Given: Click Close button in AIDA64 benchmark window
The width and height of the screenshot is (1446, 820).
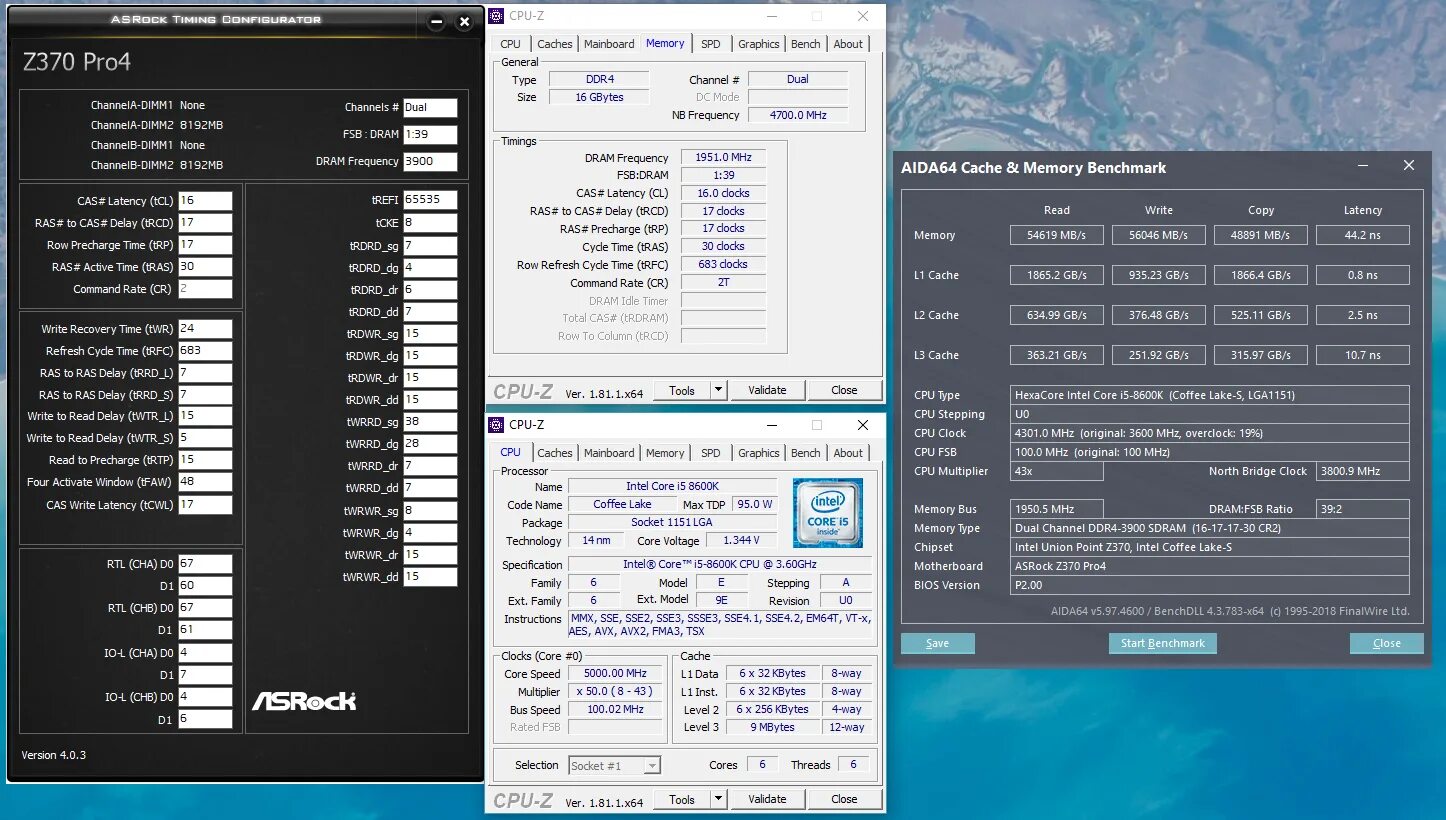Looking at the screenshot, I should [x=1386, y=643].
